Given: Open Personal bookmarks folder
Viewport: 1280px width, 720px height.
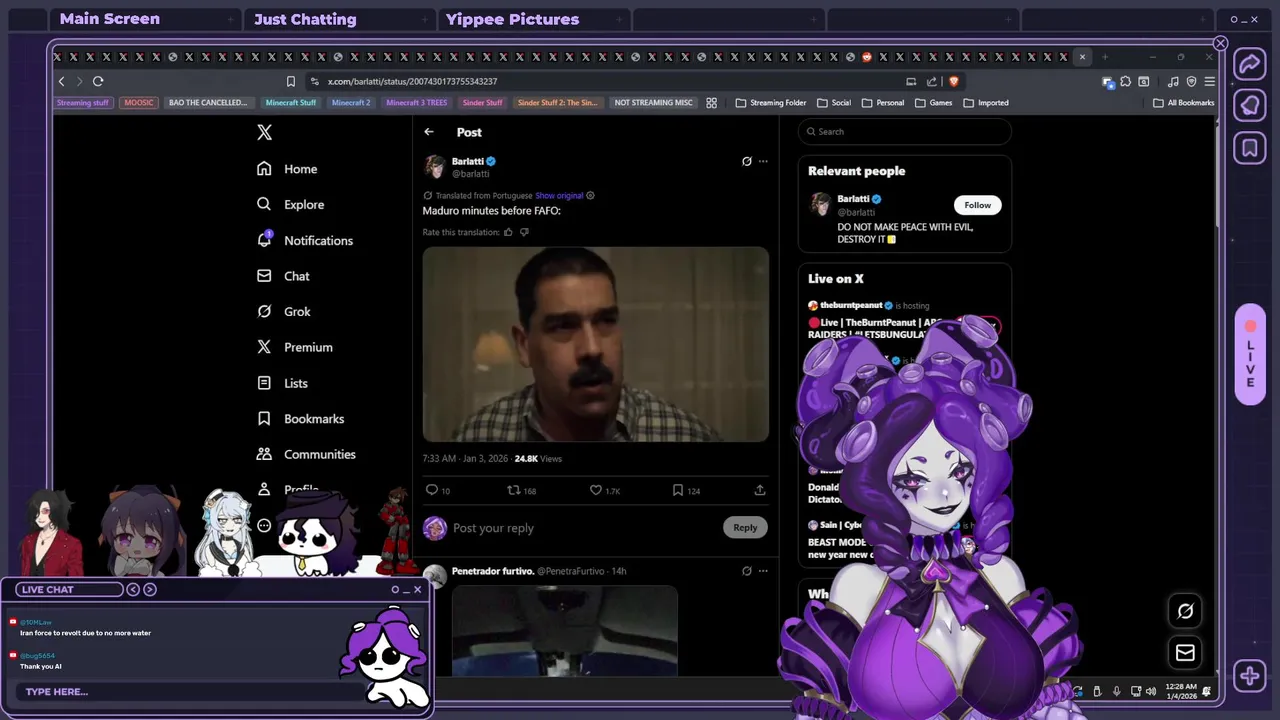Looking at the screenshot, I should point(883,102).
